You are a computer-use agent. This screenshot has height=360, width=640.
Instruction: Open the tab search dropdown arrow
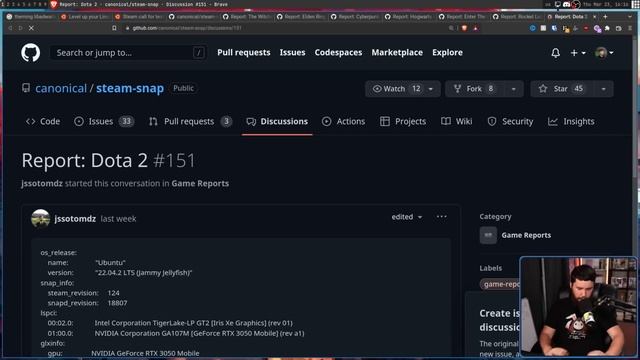(x=630, y=17)
